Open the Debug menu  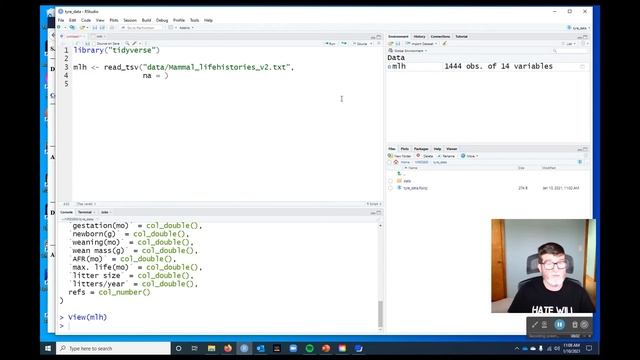point(162,20)
